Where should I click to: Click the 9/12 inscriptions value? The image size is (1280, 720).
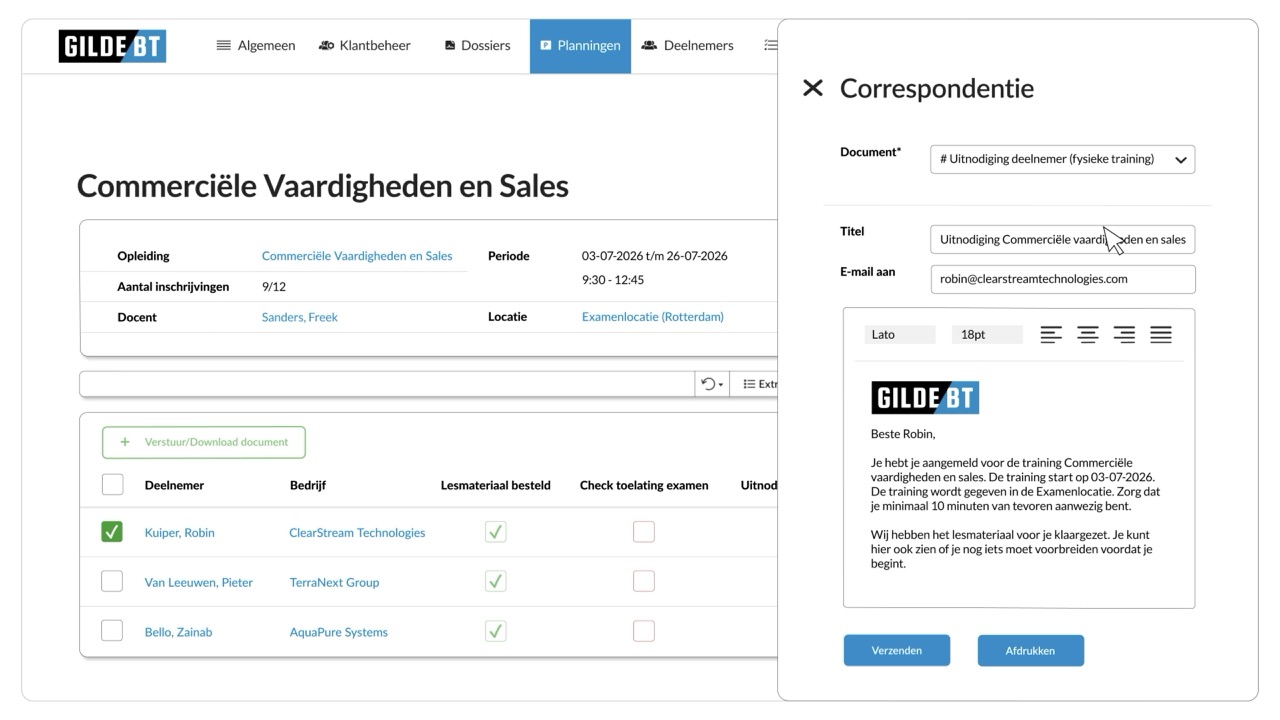tap(274, 287)
